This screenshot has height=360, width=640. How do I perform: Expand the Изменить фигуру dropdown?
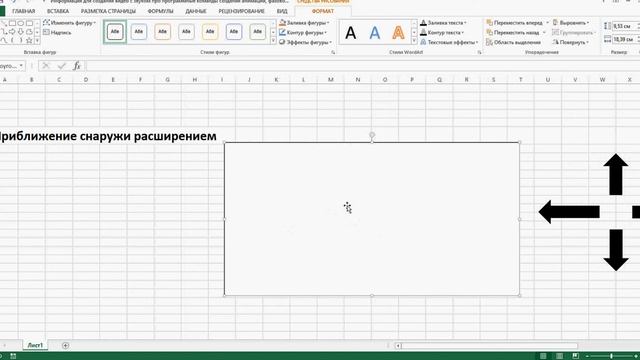tap(70, 22)
